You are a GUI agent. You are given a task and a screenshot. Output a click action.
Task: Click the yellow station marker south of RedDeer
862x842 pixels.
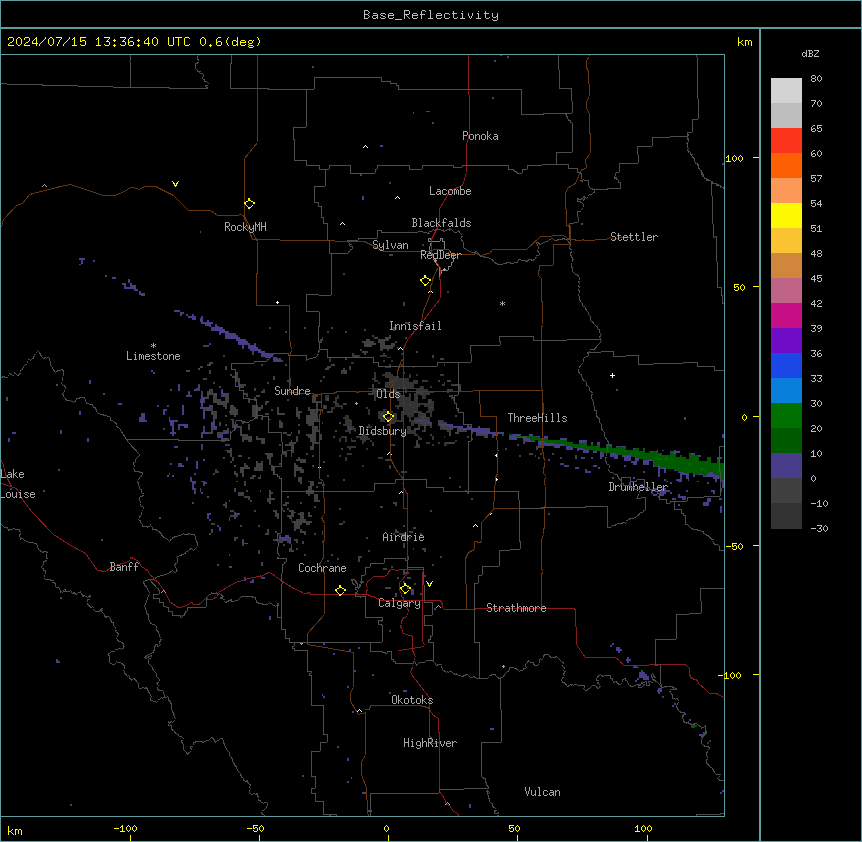426,281
